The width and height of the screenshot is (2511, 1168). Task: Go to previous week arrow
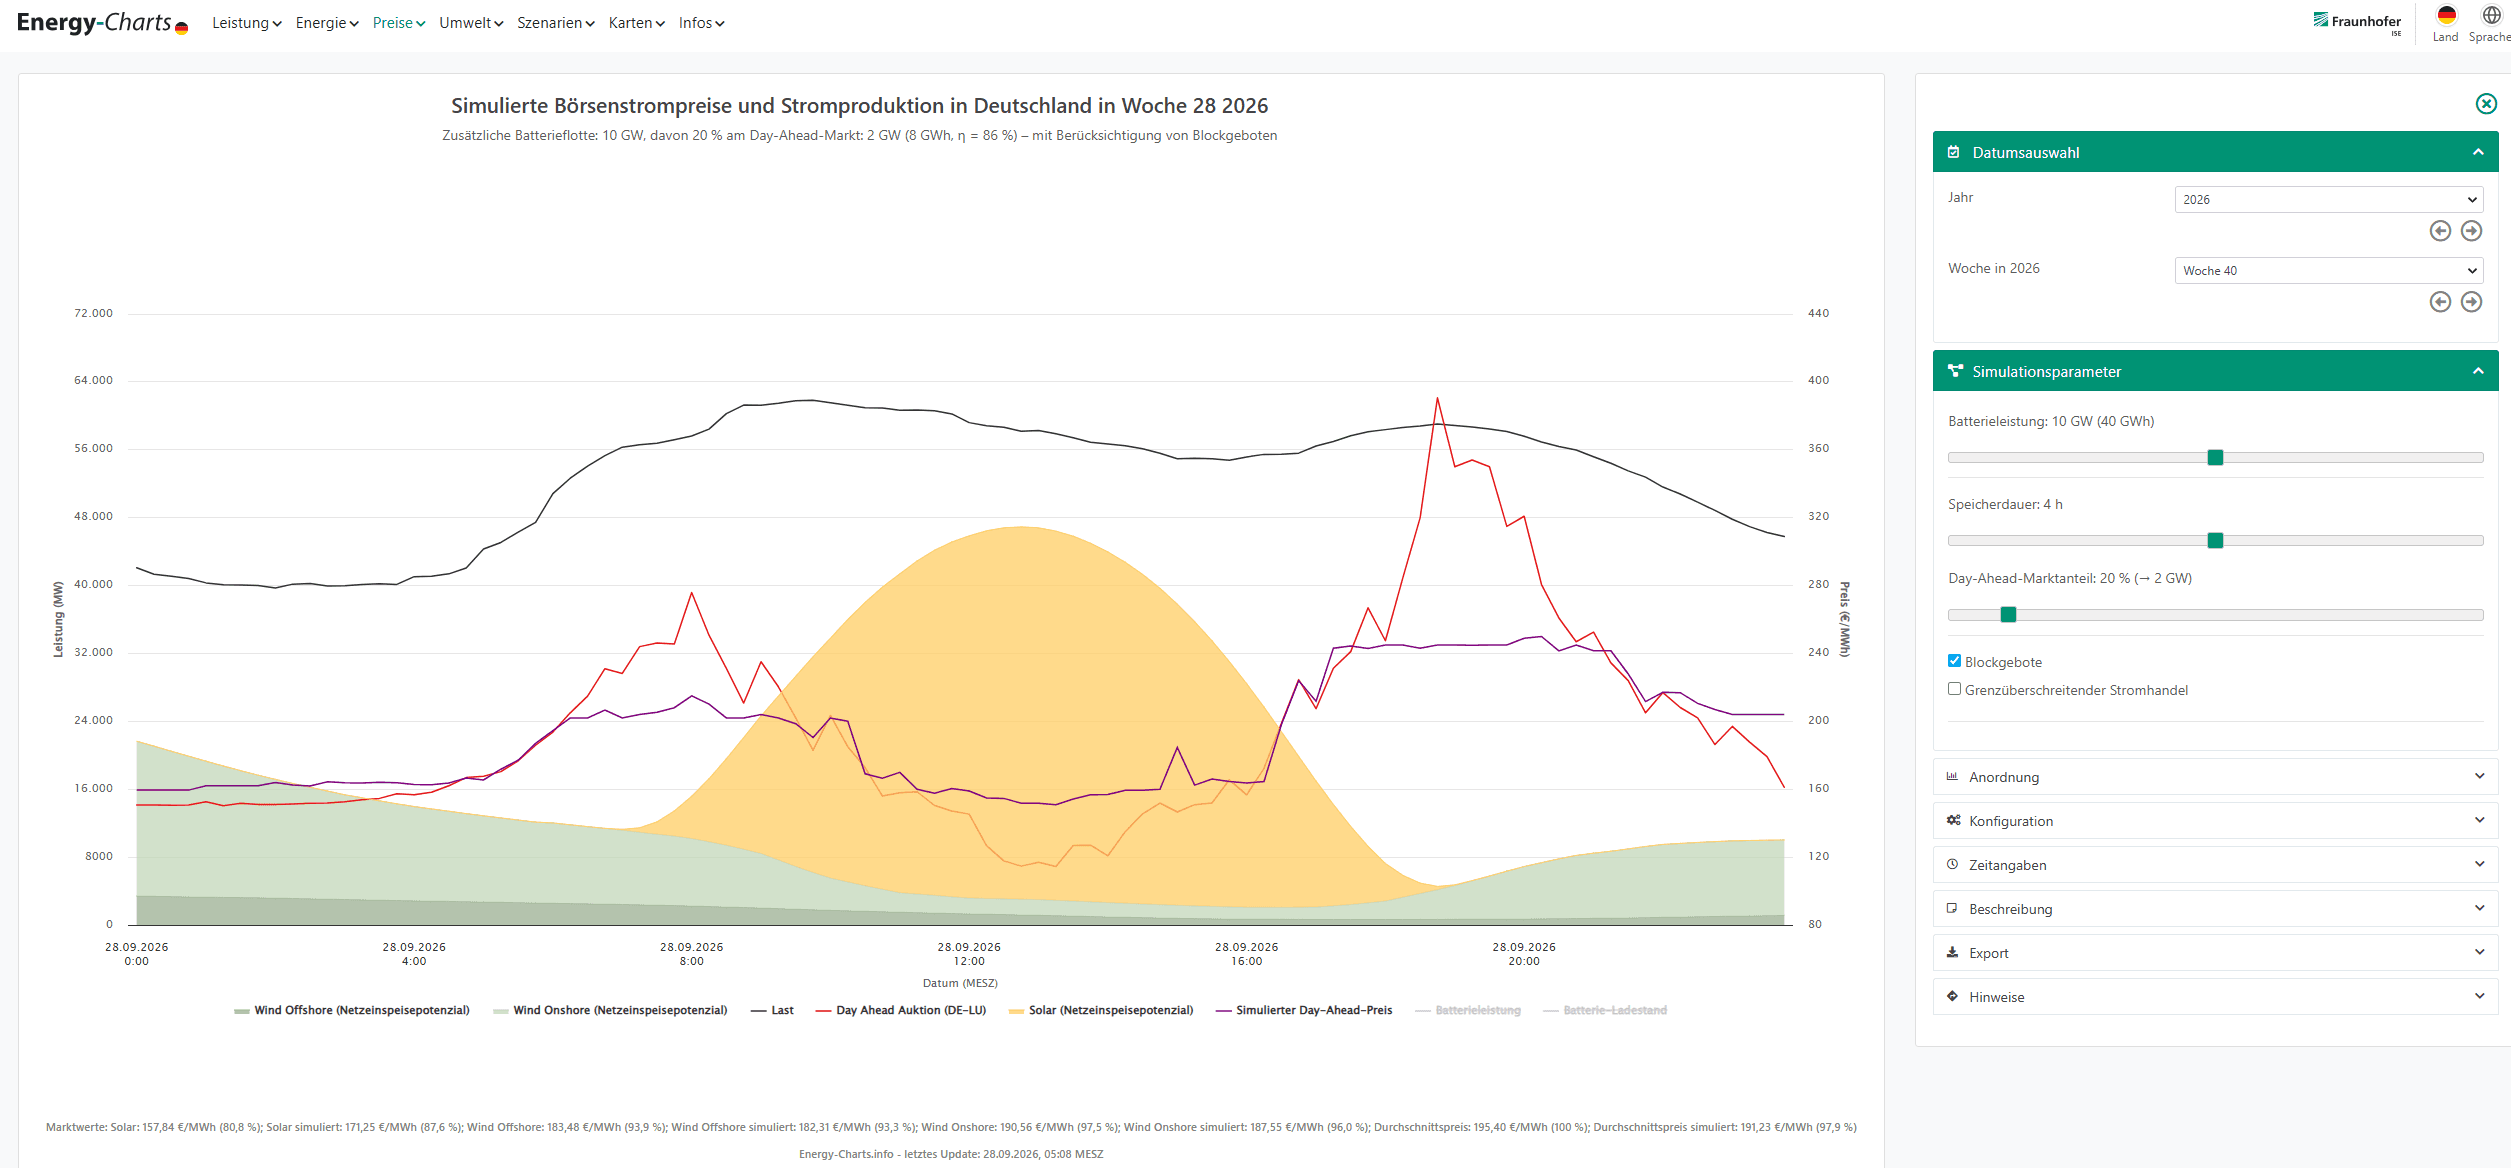click(2440, 302)
